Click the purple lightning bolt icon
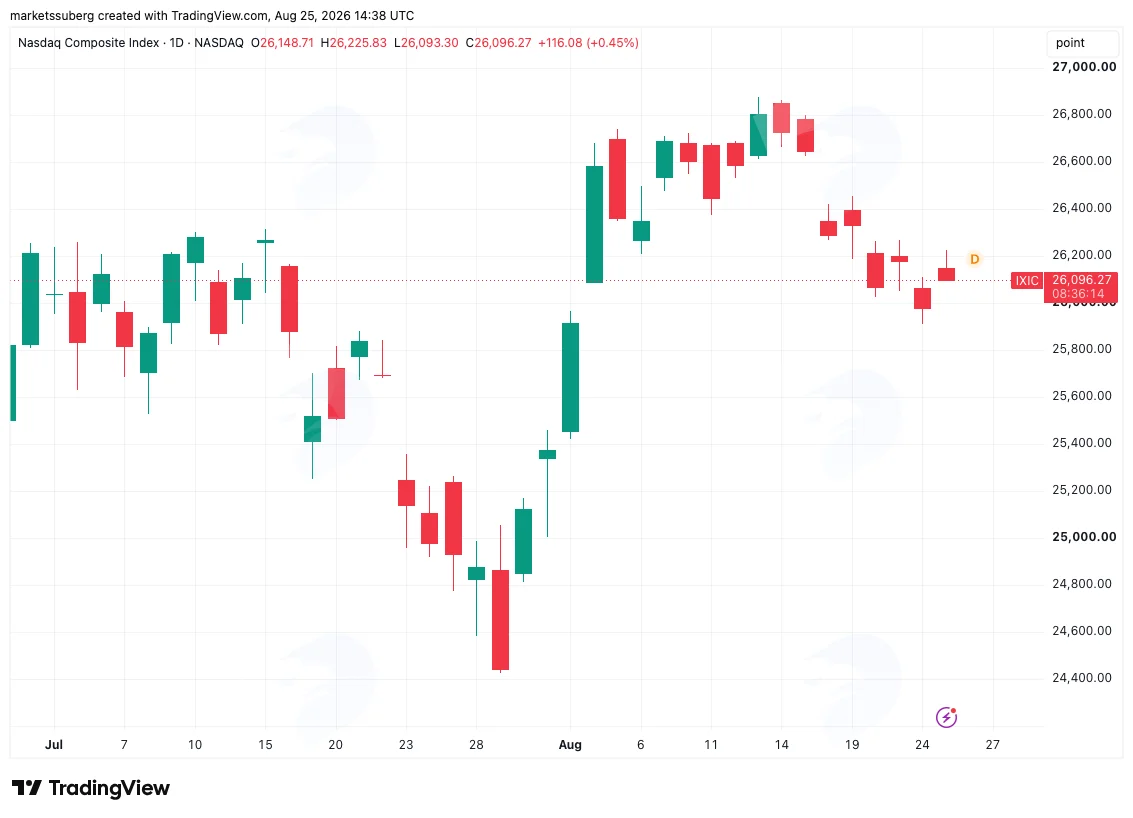The image size is (1133, 818). [x=946, y=717]
